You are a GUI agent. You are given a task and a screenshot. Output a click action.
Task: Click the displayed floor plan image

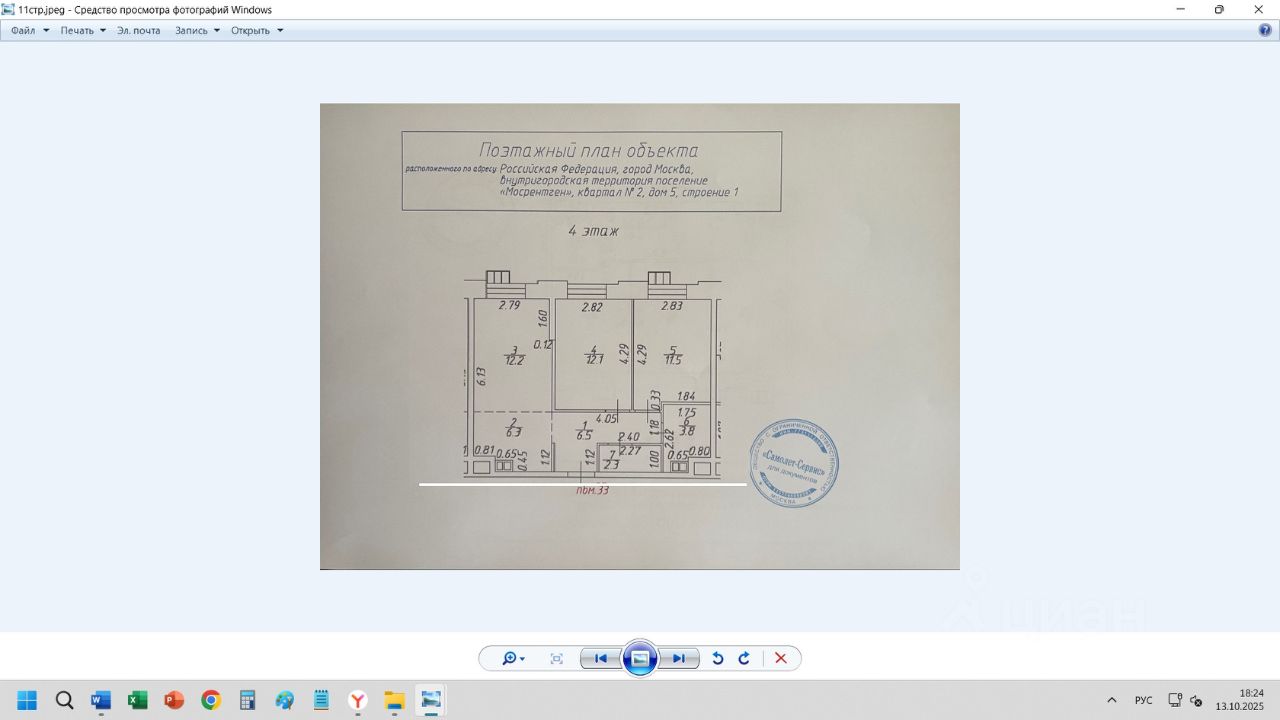coord(640,336)
